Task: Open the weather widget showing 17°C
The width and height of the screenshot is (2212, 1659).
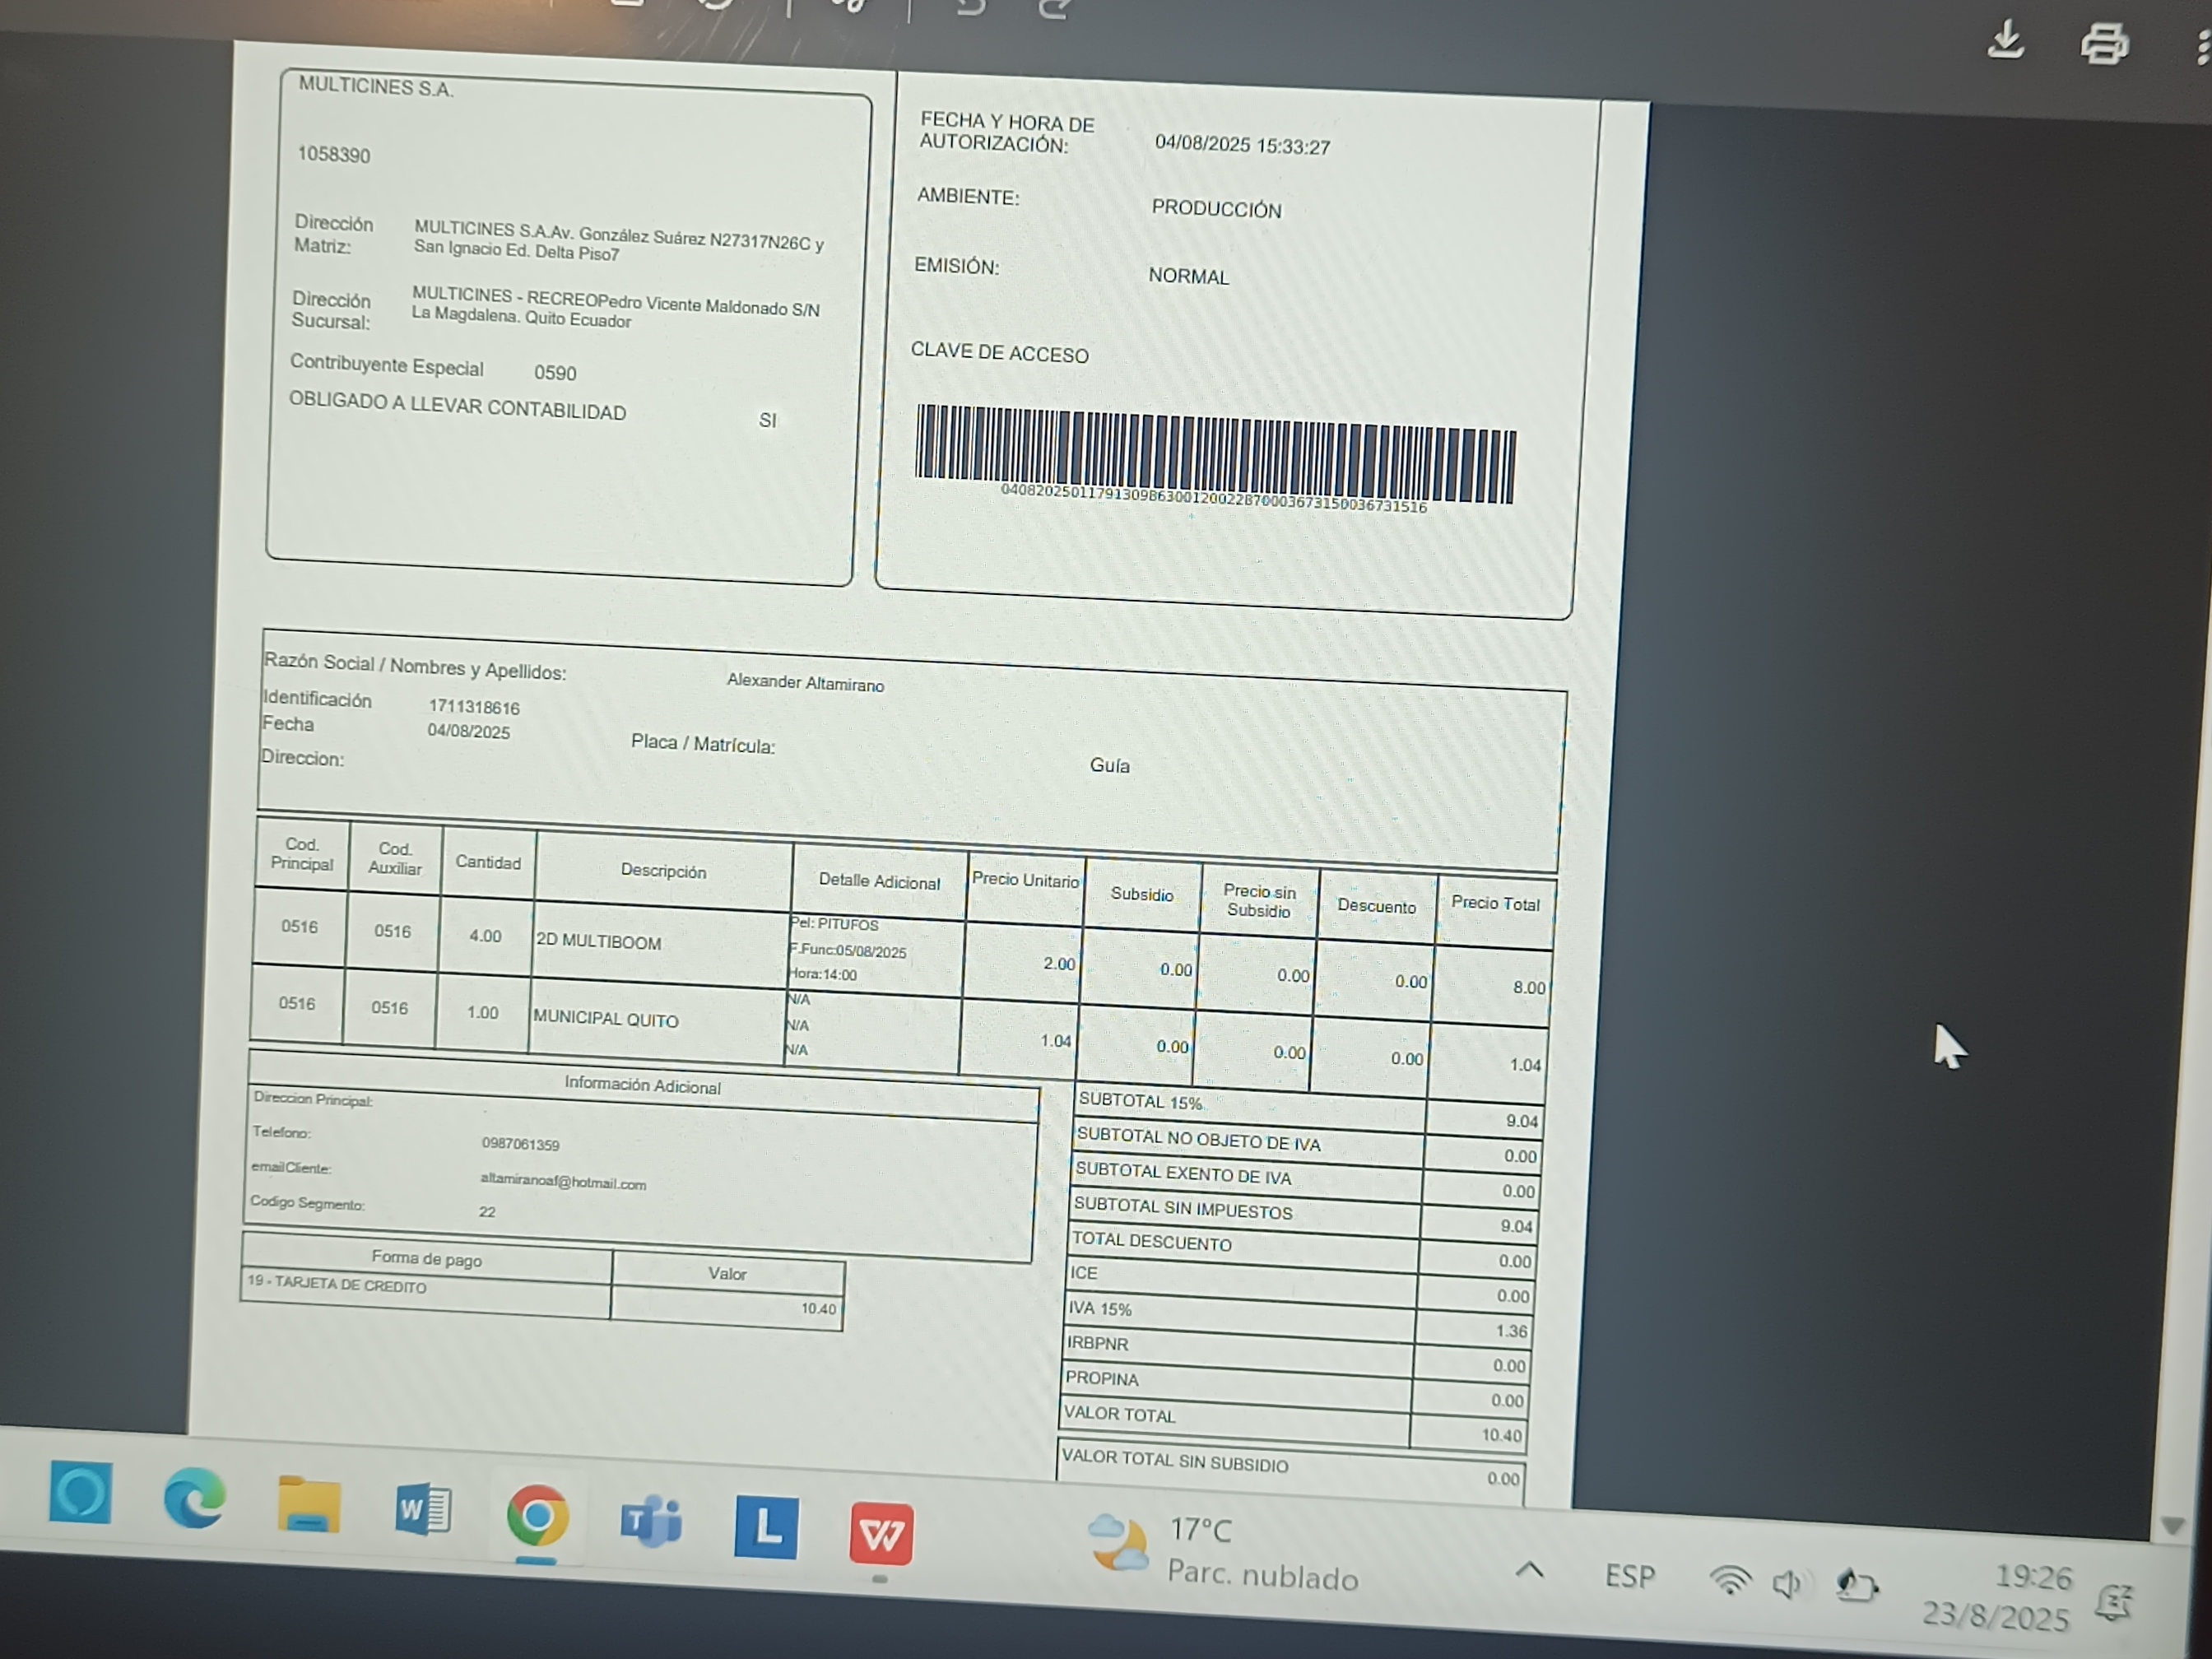Action: [1222, 1553]
